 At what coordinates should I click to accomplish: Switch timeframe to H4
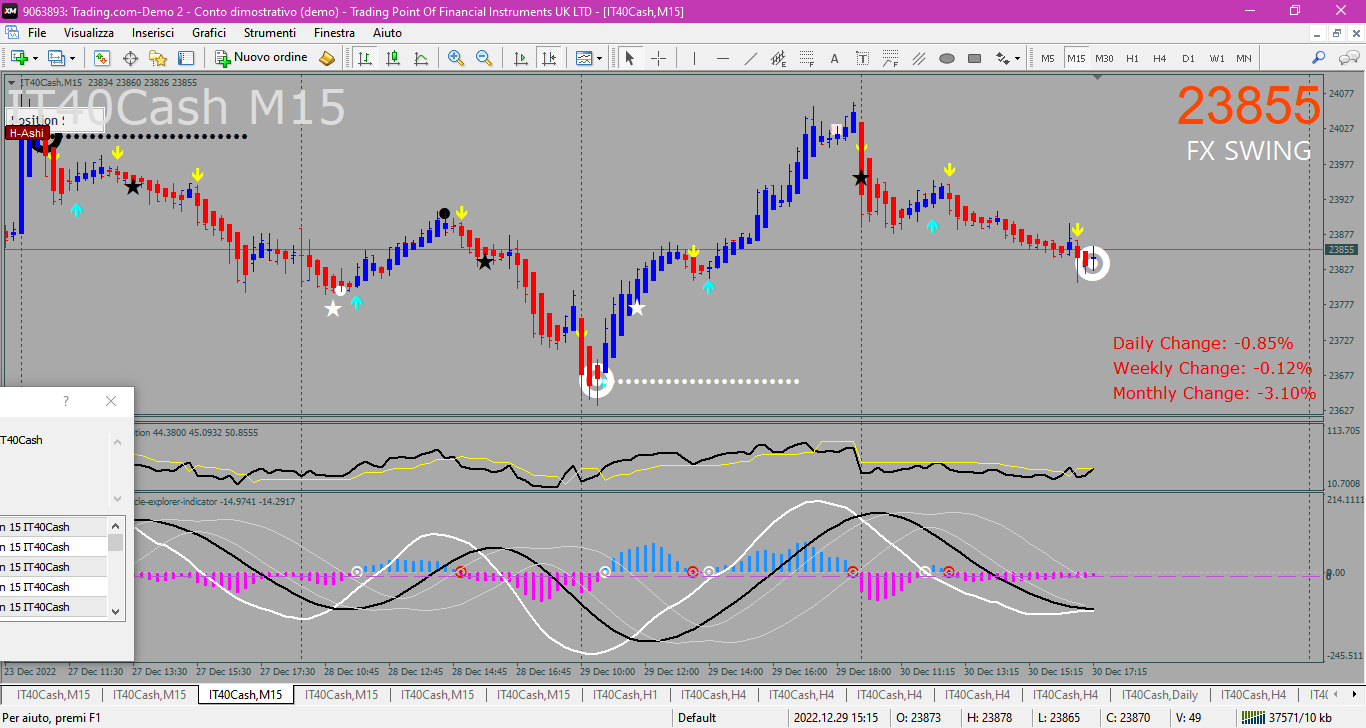click(x=1160, y=58)
